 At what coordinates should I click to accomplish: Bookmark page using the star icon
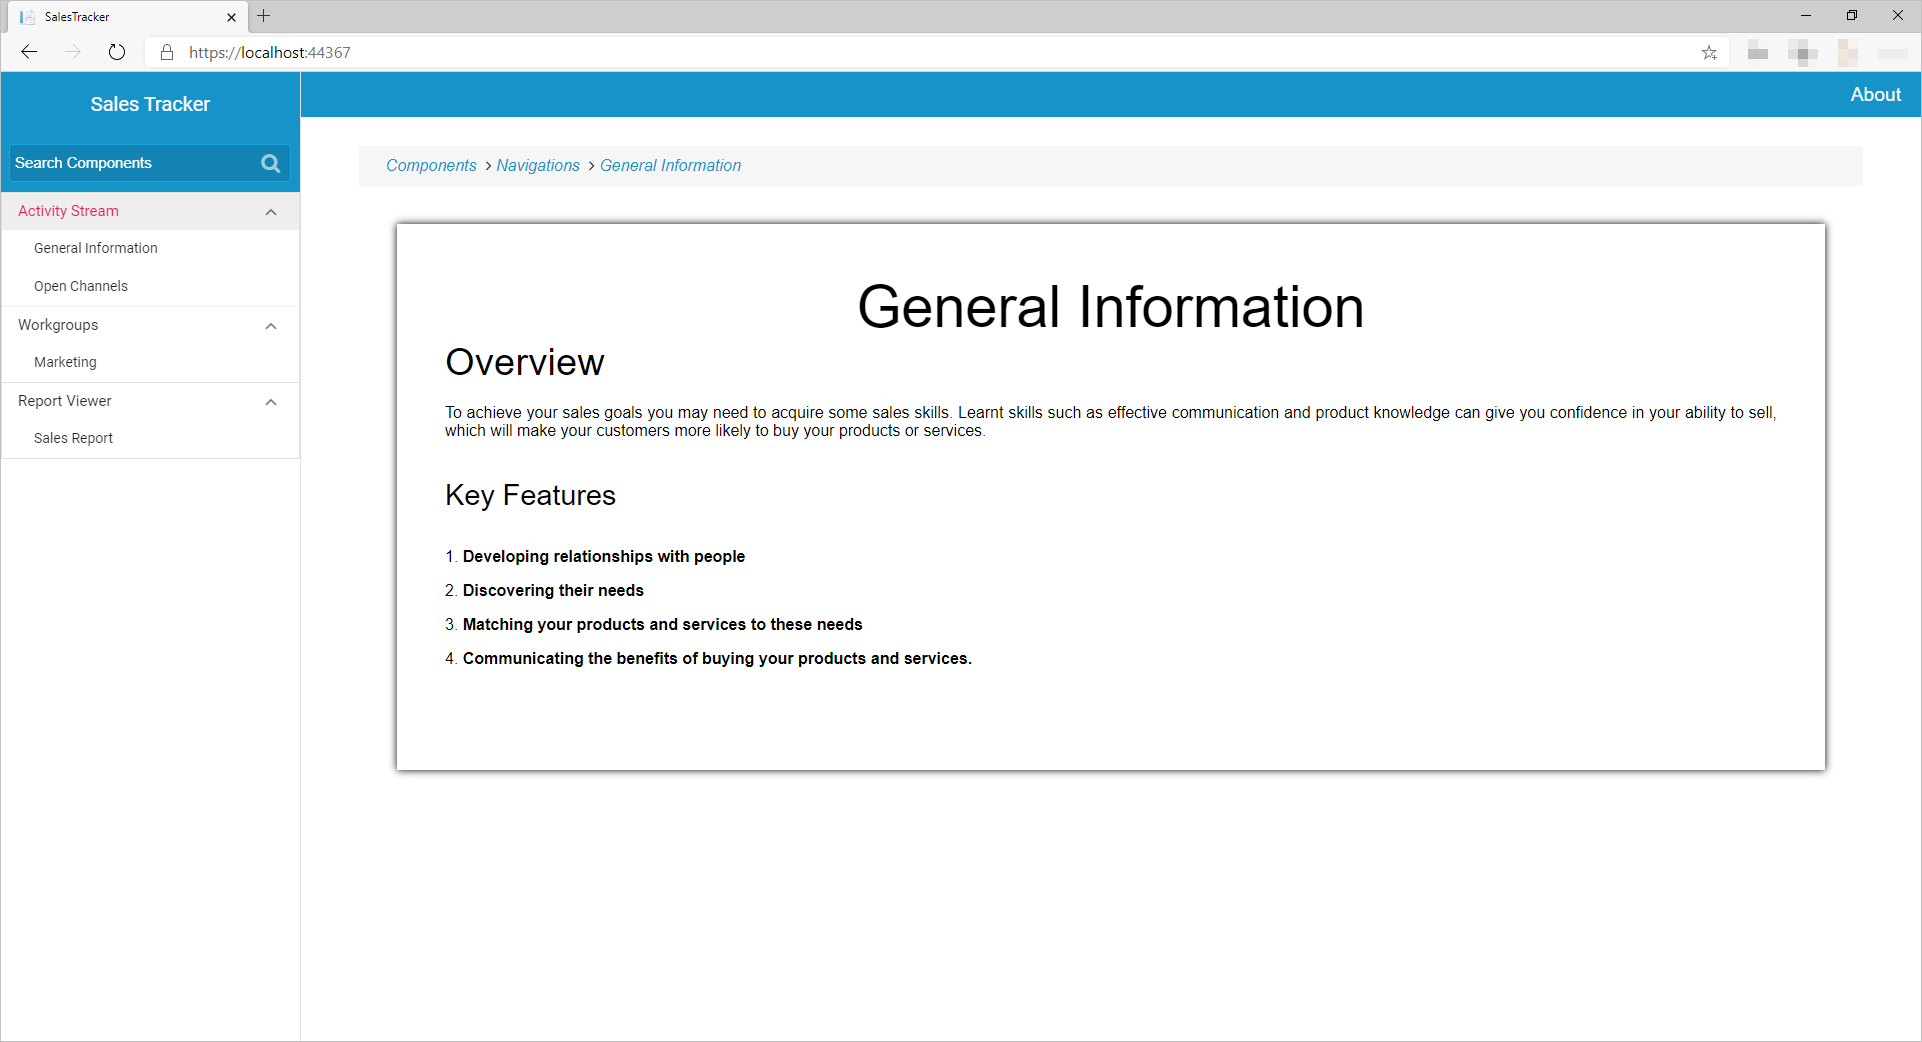point(1709,53)
